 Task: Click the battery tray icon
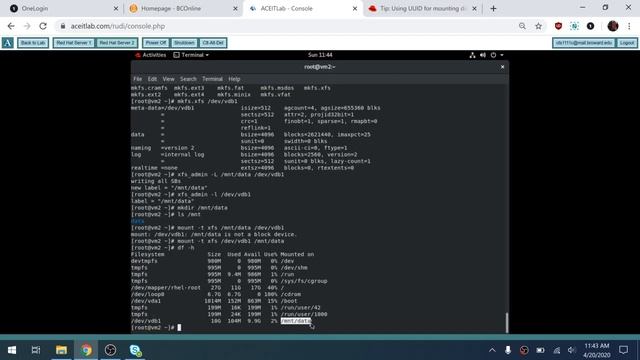(x=540, y=350)
